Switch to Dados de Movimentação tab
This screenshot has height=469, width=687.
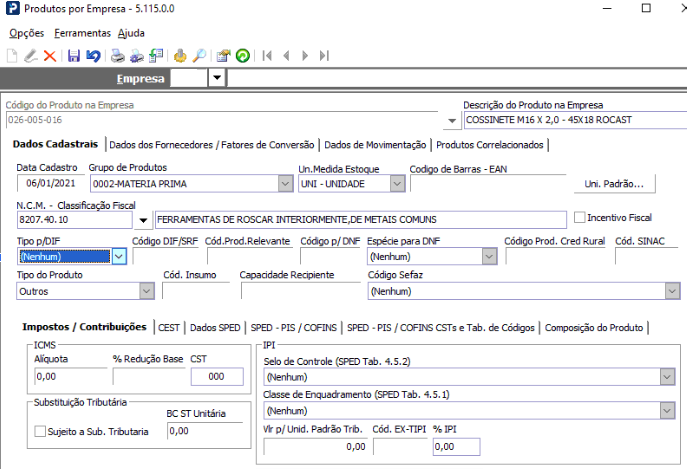376,145
